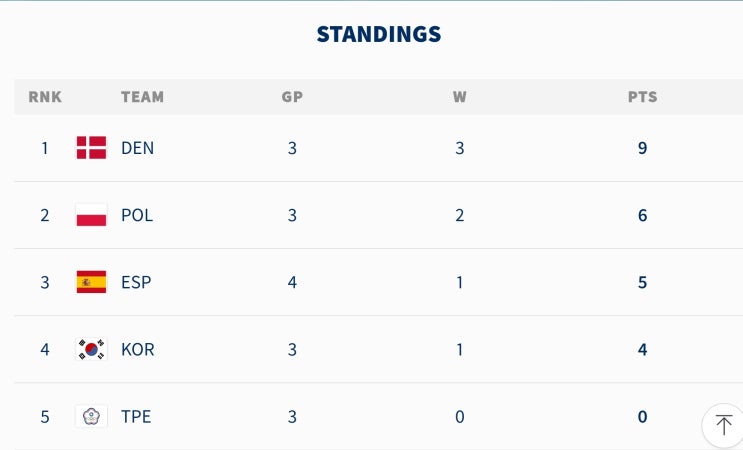Open the DEN team link

tap(137, 148)
